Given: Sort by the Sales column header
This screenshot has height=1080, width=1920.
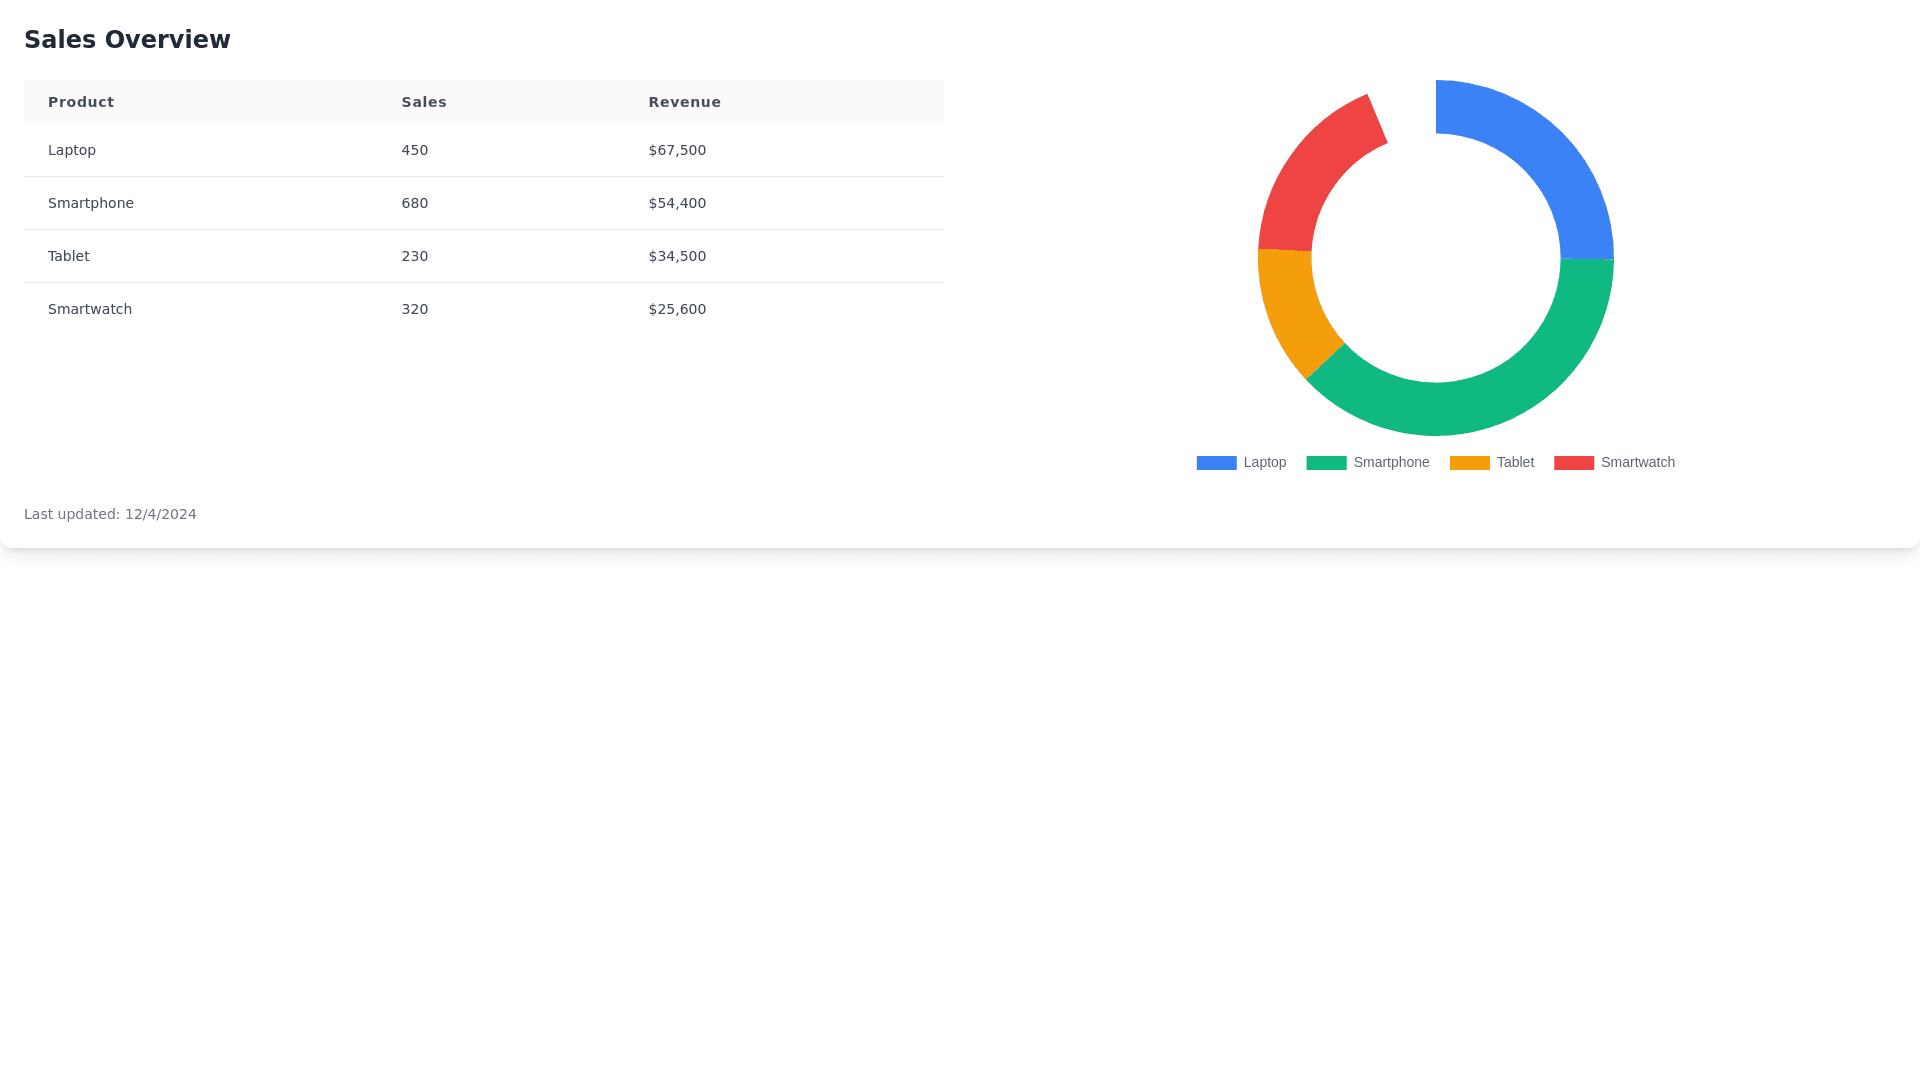Looking at the screenshot, I should (424, 102).
